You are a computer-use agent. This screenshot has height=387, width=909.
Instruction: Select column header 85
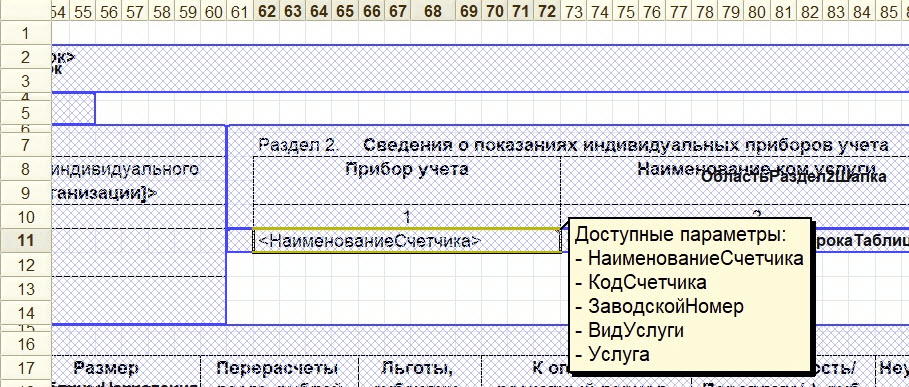(x=888, y=11)
